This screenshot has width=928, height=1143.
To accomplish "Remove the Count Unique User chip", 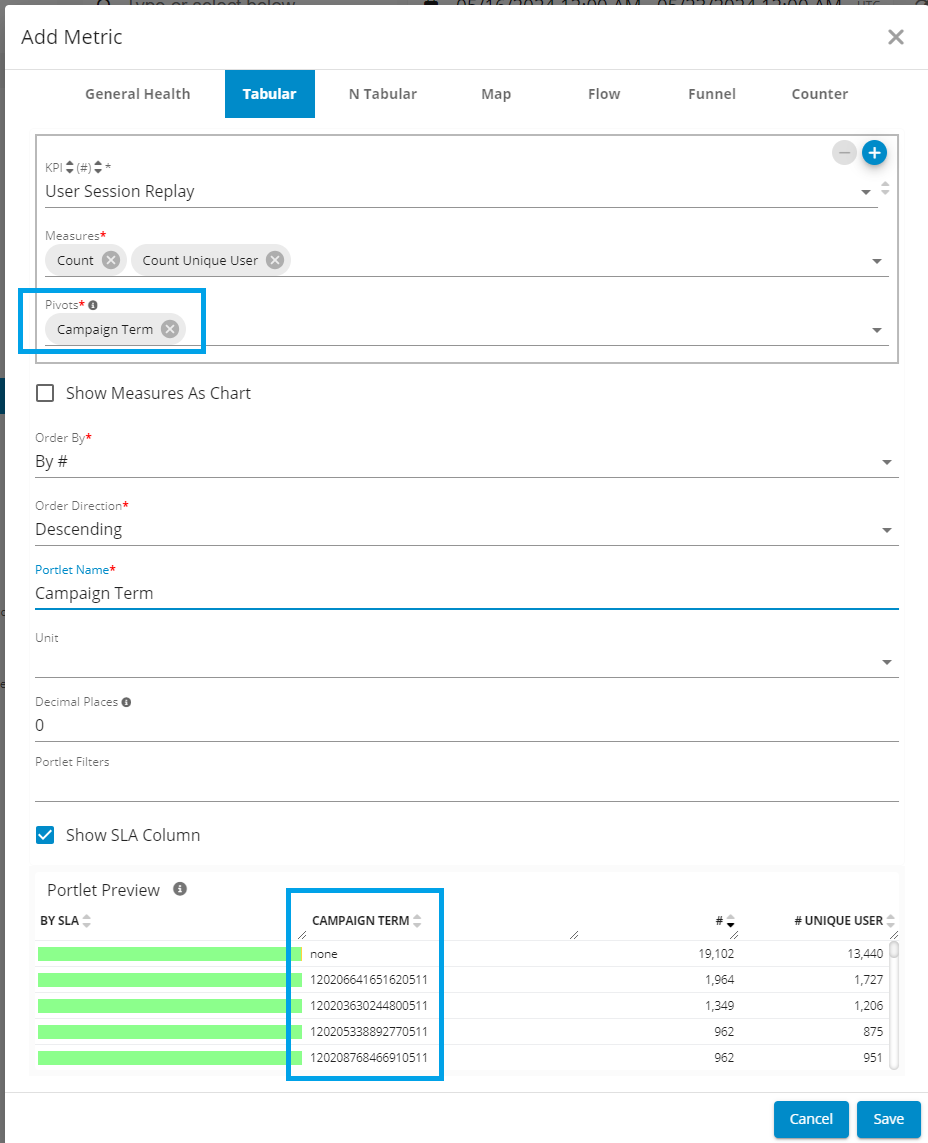I will pos(275,260).
